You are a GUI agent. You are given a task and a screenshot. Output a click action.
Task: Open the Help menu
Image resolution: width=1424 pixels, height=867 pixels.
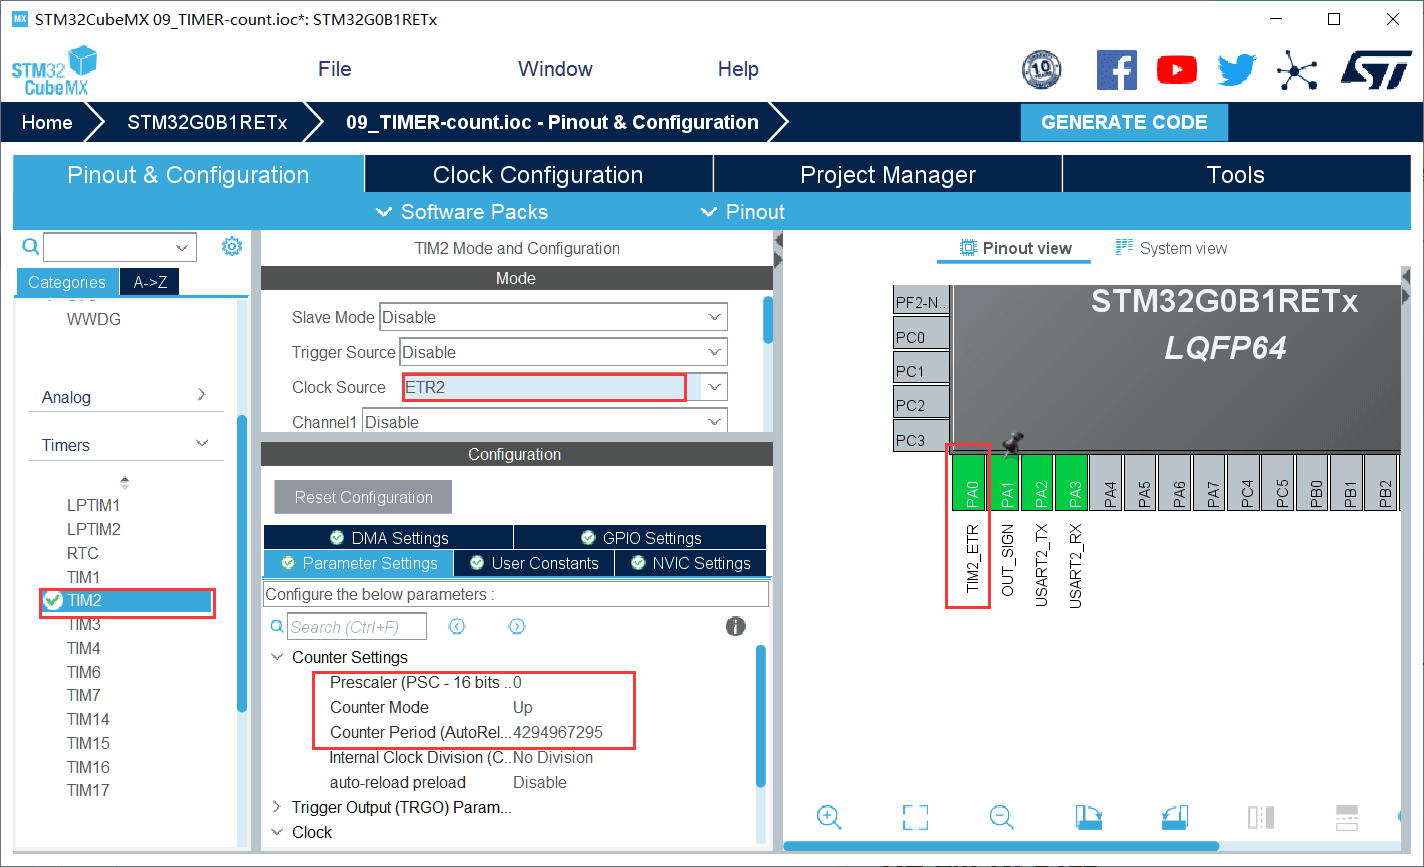pyautogui.click(x=738, y=69)
